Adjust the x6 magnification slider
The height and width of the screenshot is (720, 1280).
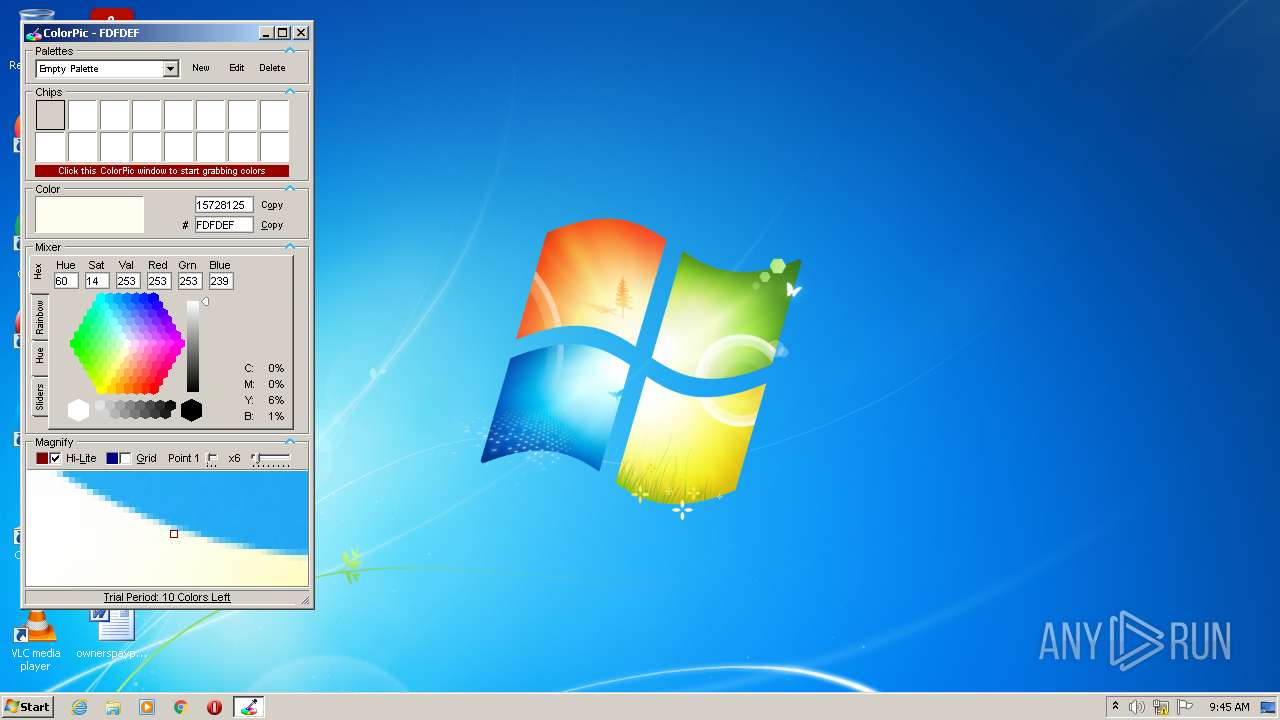(x=270, y=458)
